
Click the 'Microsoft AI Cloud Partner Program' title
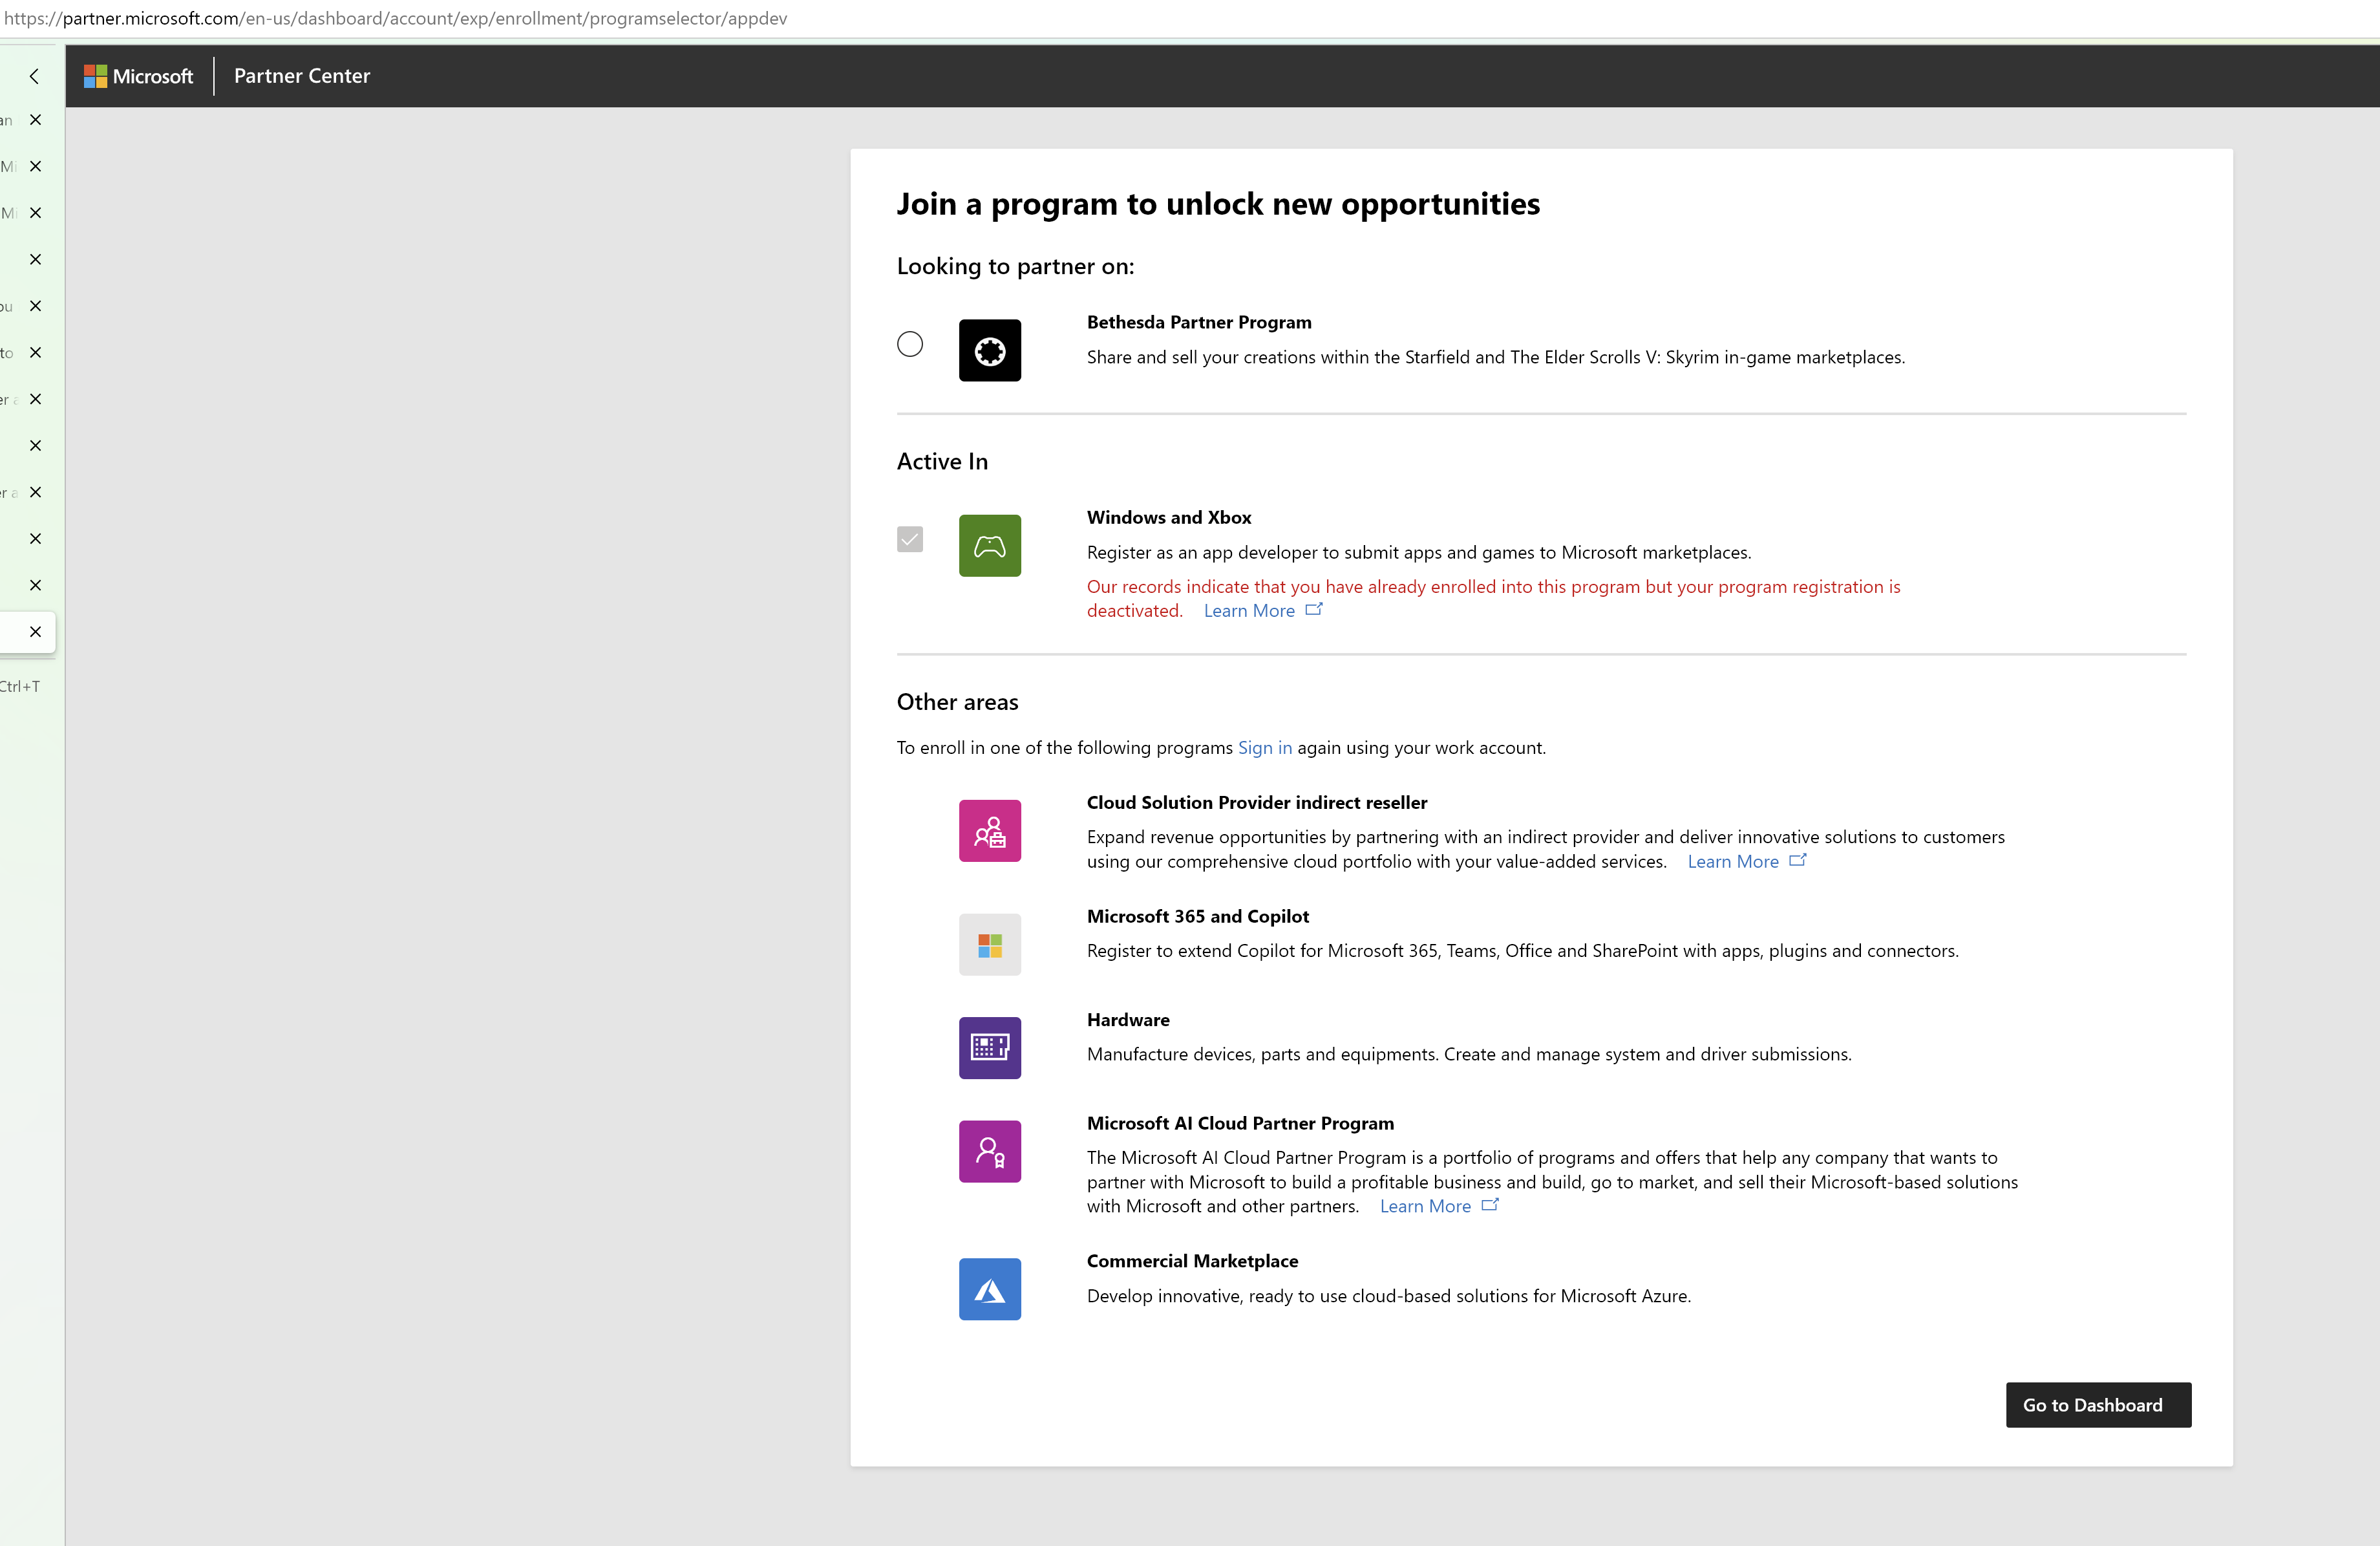pos(1239,1123)
